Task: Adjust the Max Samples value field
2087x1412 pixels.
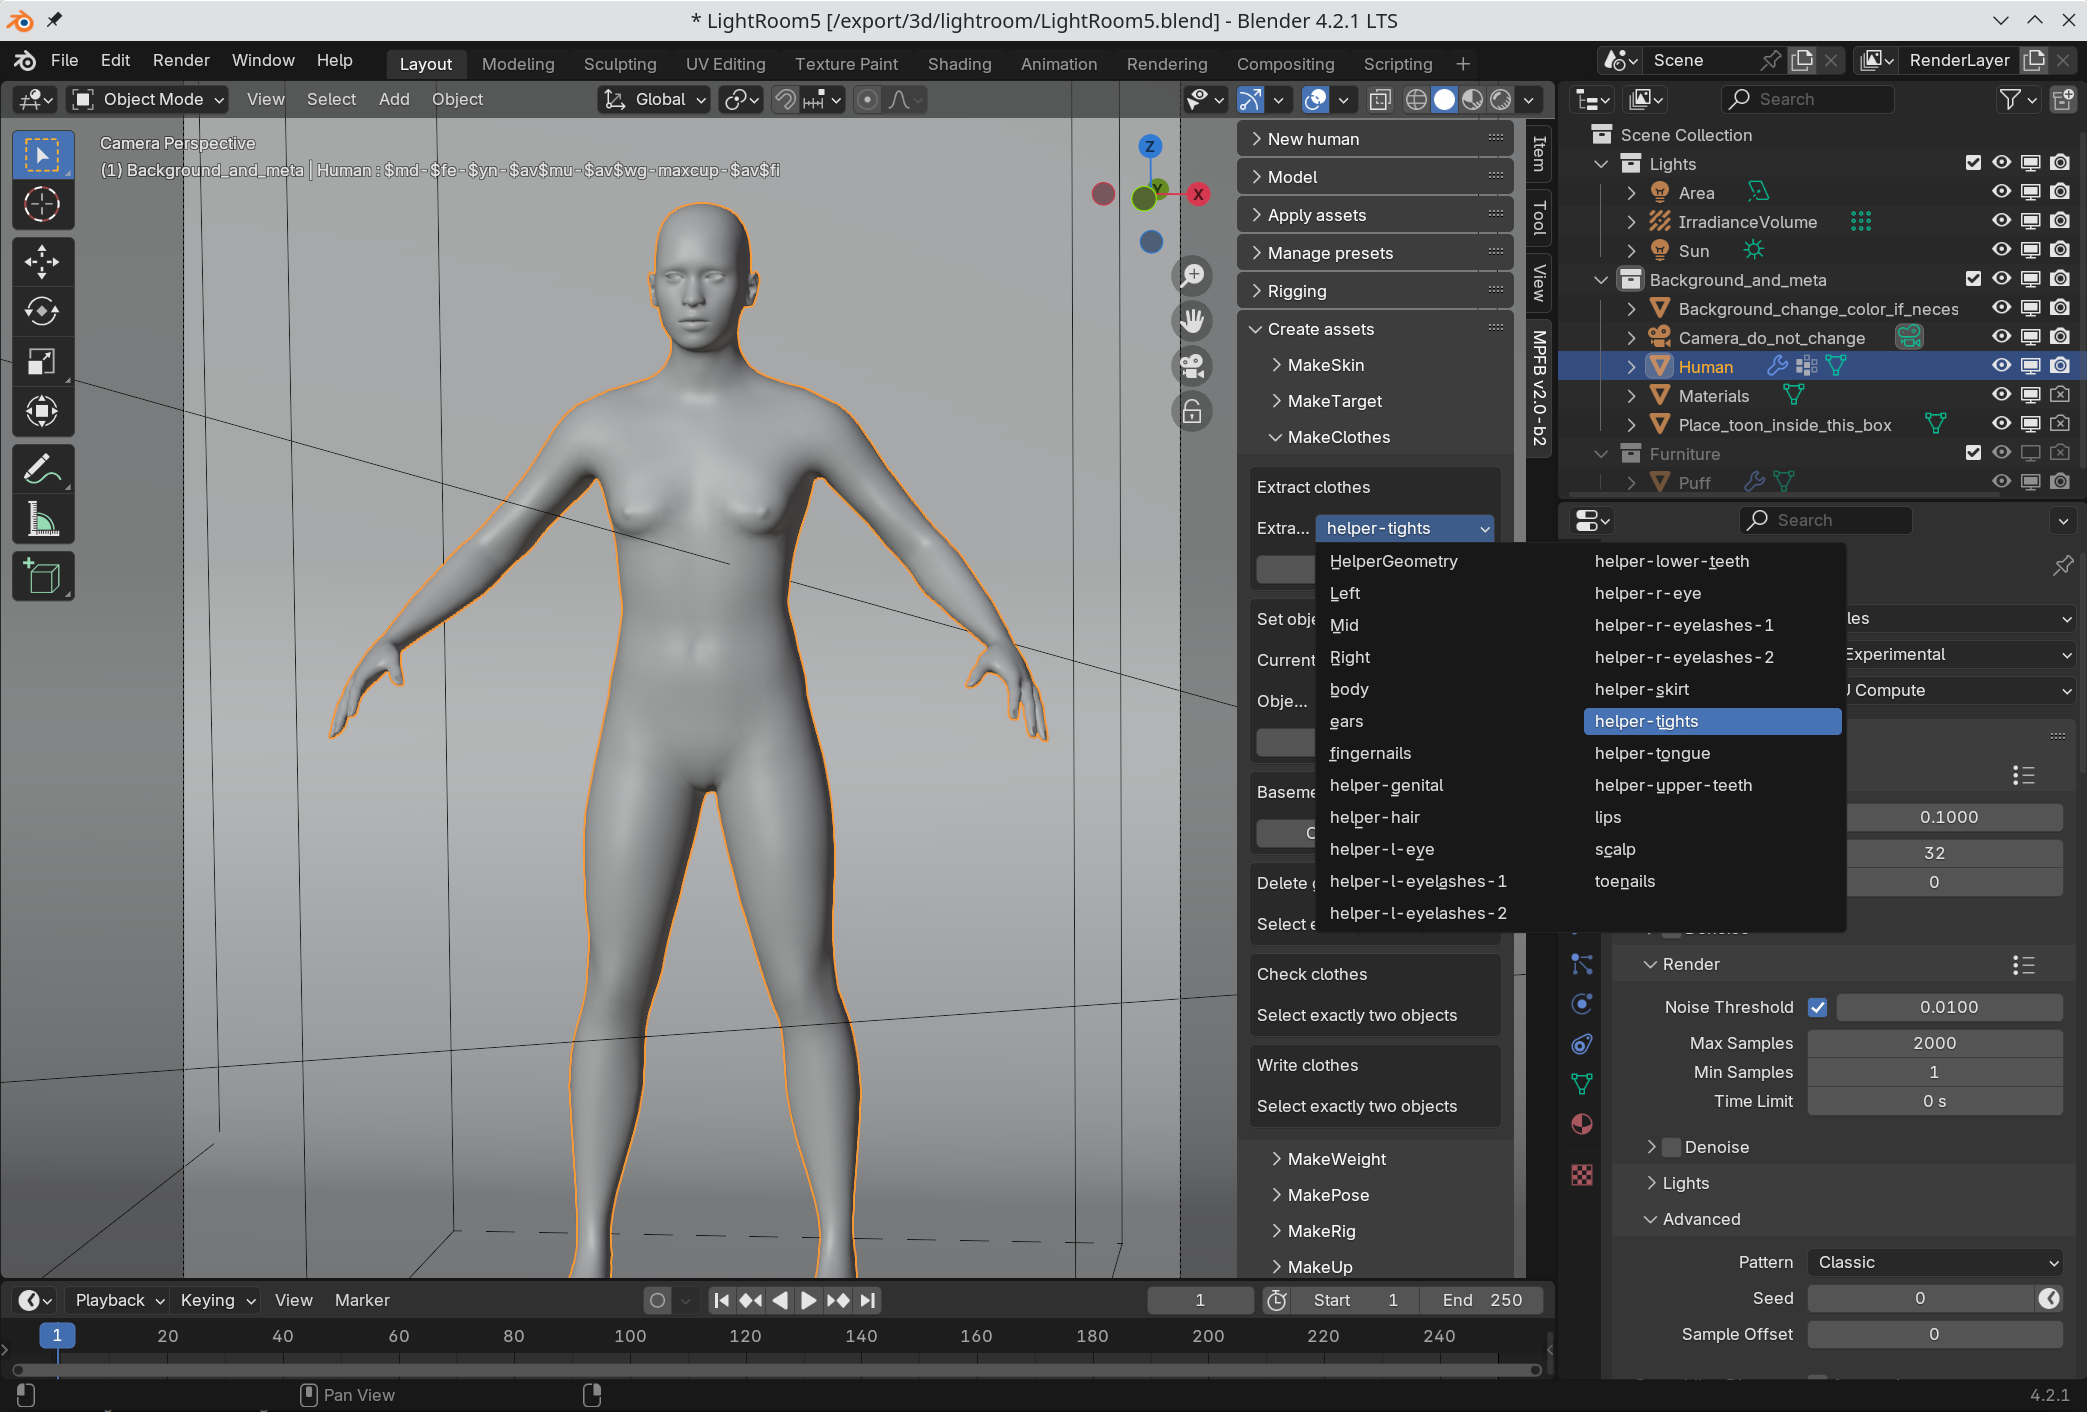Action: 1935,1043
